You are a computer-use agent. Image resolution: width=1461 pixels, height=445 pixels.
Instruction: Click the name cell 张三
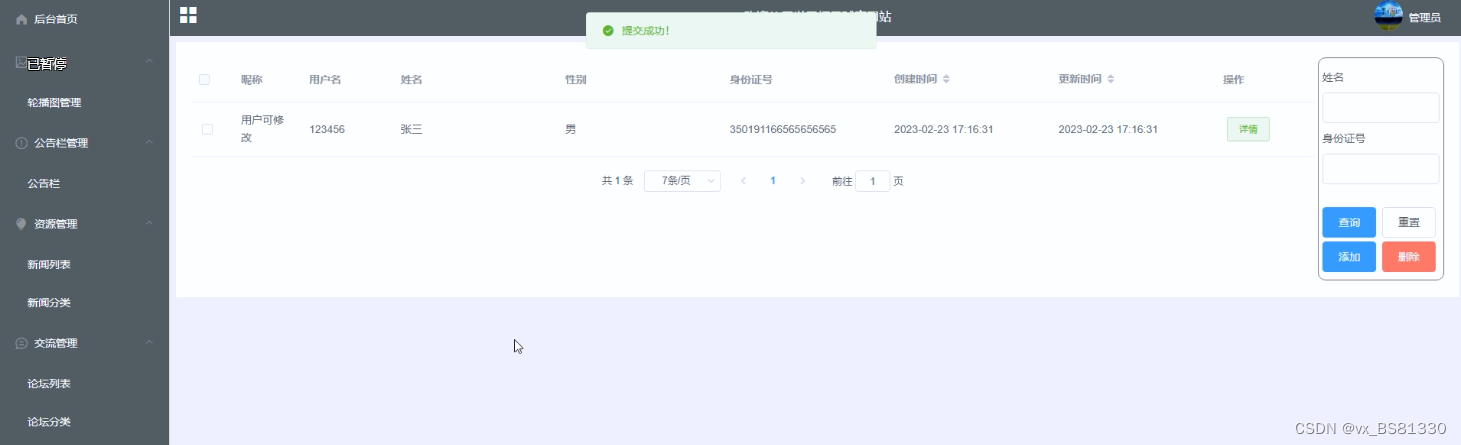(x=411, y=130)
